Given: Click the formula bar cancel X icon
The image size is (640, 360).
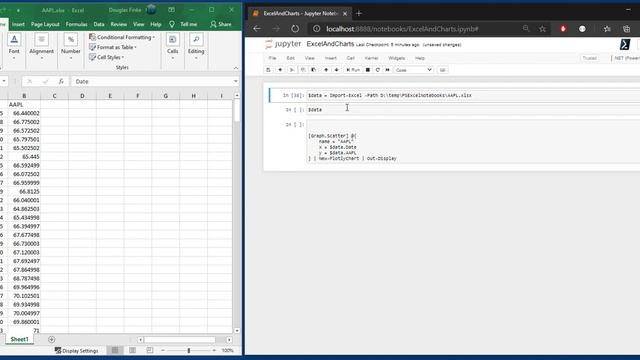Looking at the screenshot, I should (29, 81).
